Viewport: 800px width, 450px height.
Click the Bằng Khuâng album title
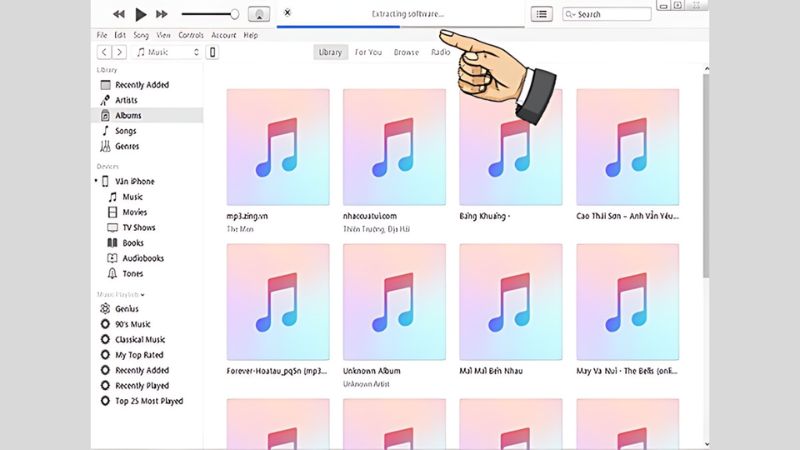click(x=485, y=216)
